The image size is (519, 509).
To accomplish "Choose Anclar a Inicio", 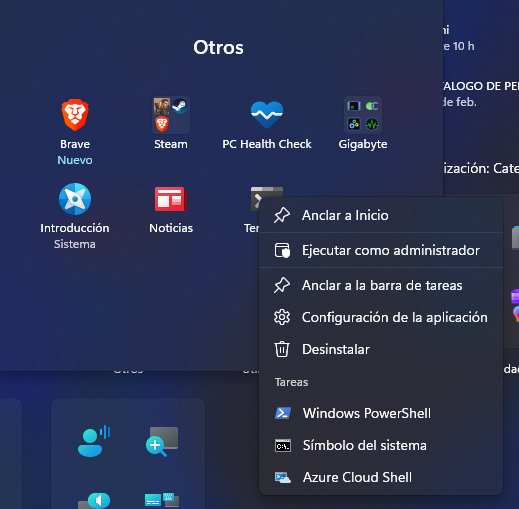I will [x=381, y=215].
